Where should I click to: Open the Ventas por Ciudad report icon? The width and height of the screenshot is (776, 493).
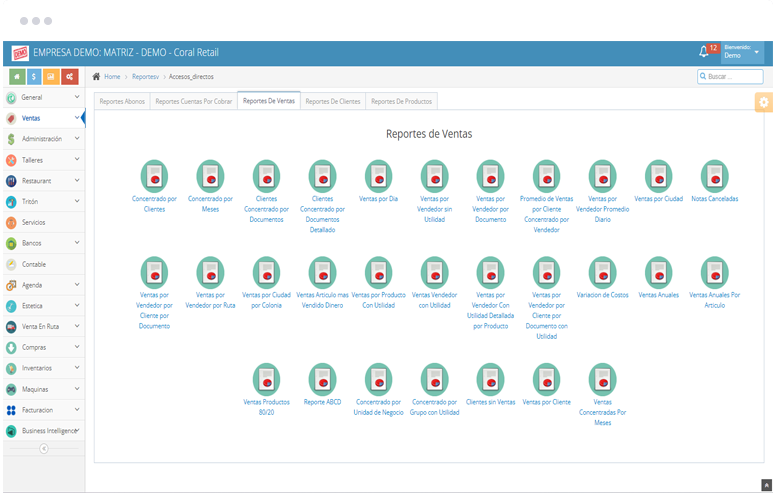(659, 176)
